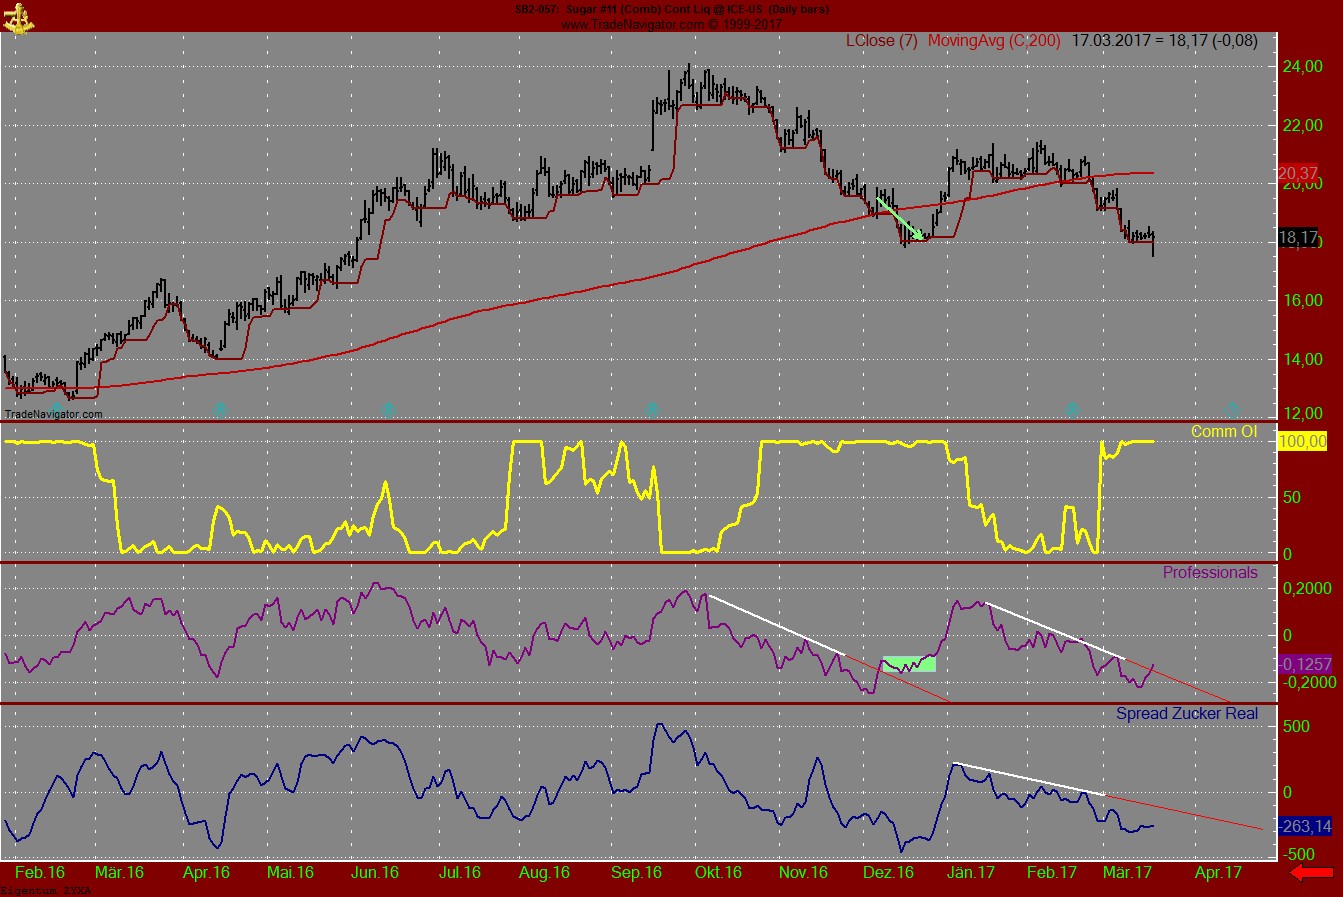Click the Professionals indicator label
This screenshot has height=897, width=1343.
pos(1209,573)
